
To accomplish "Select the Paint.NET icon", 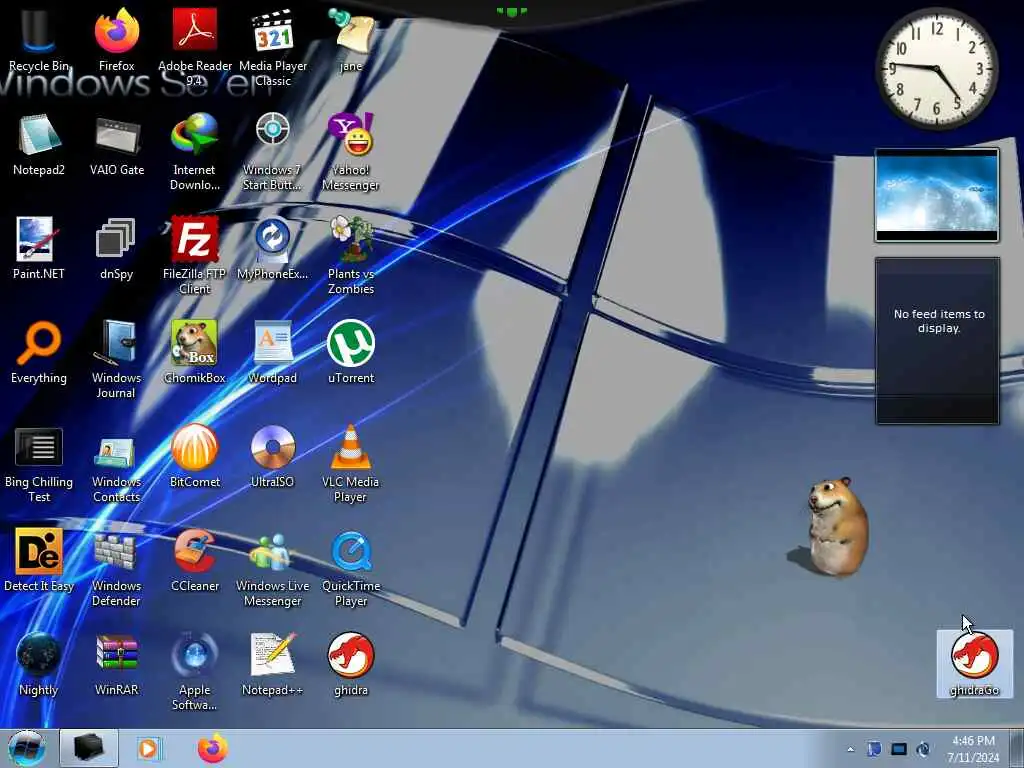I will pos(39,248).
